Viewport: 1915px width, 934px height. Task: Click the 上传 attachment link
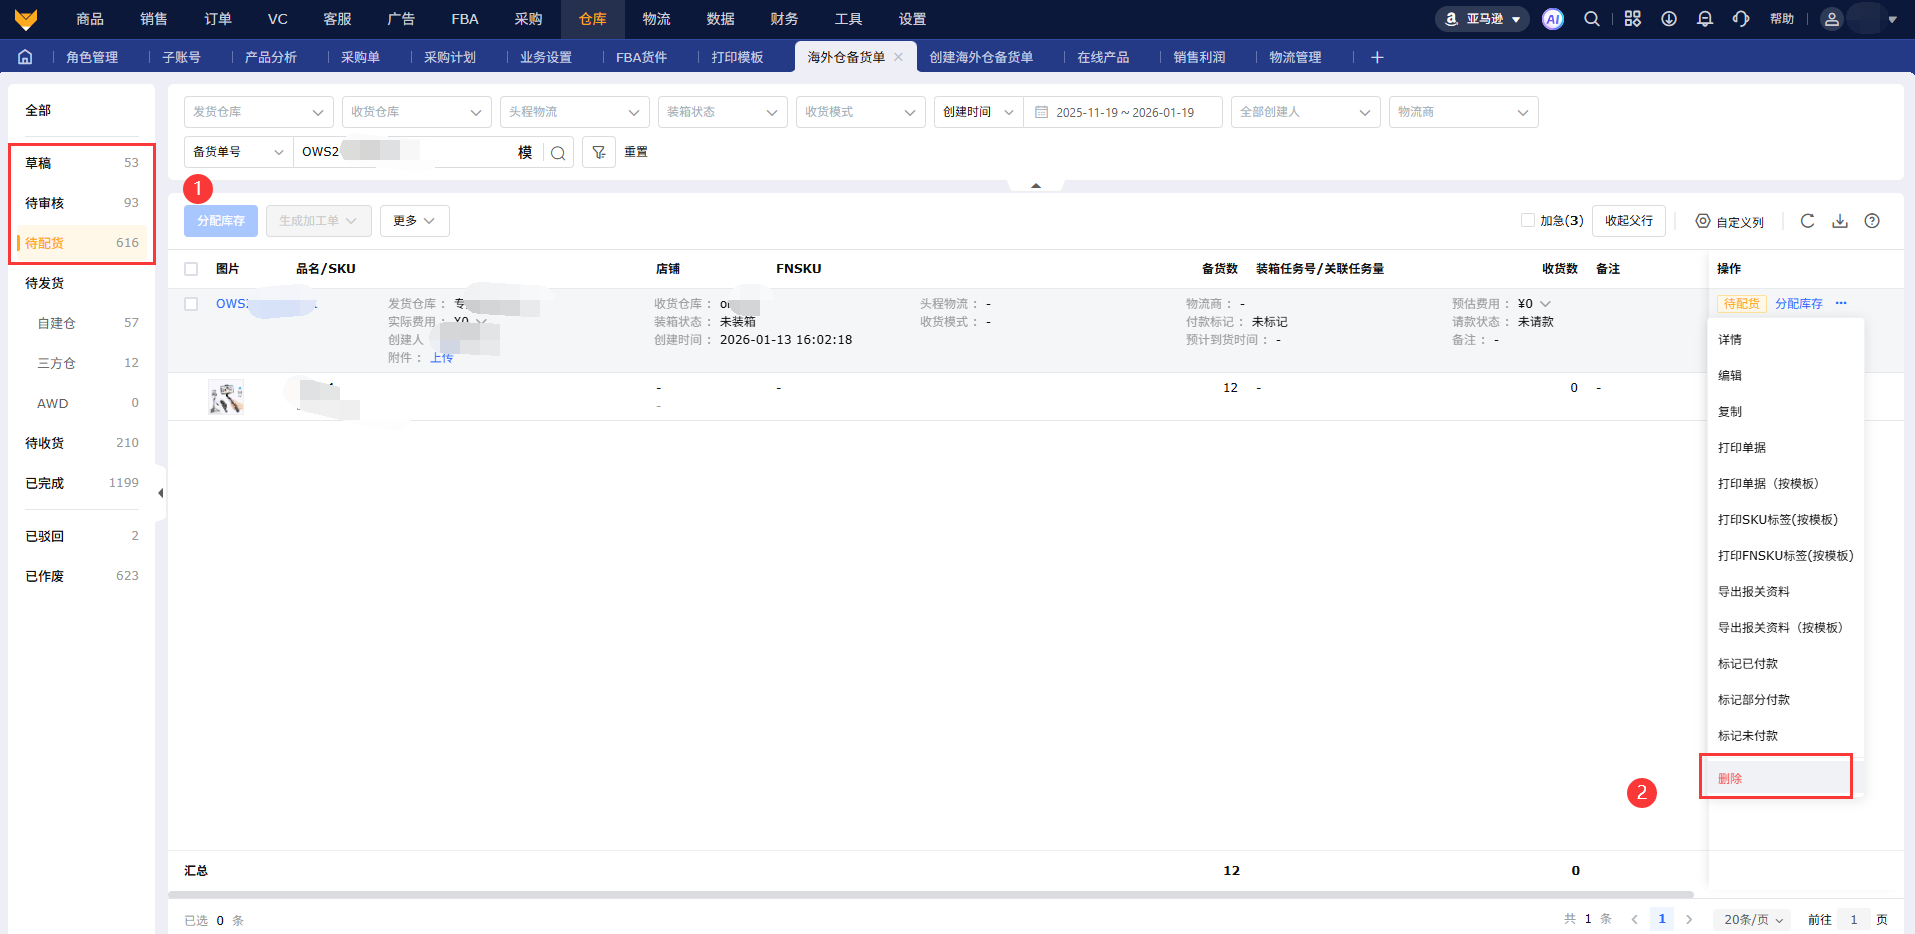click(441, 358)
